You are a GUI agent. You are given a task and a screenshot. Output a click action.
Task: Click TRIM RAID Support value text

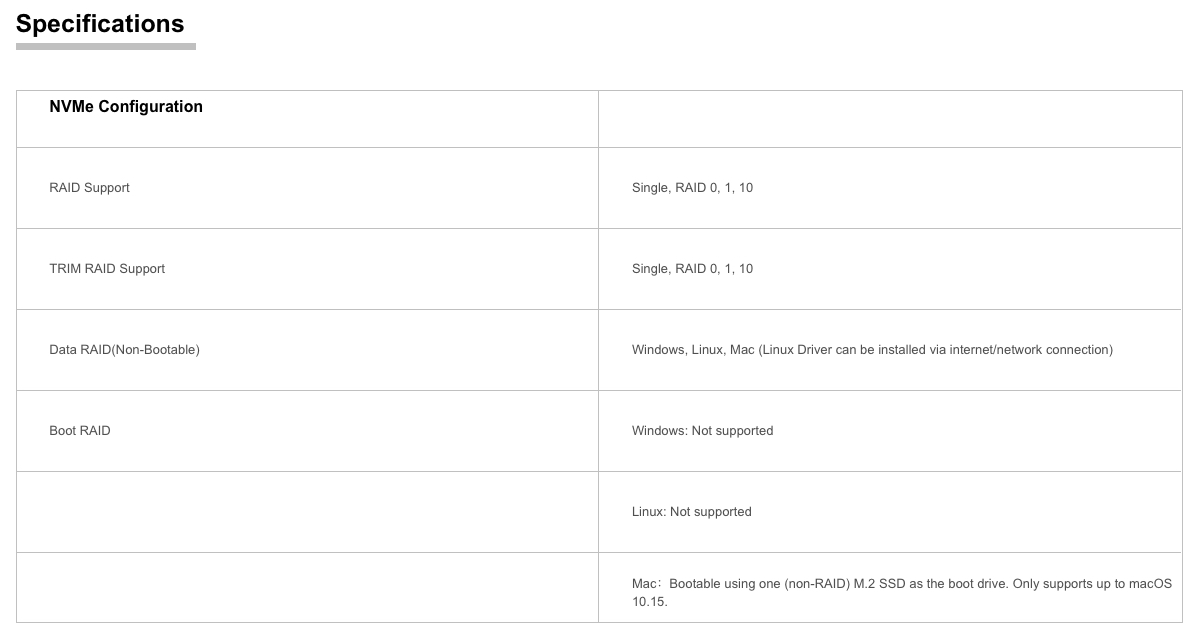click(692, 268)
